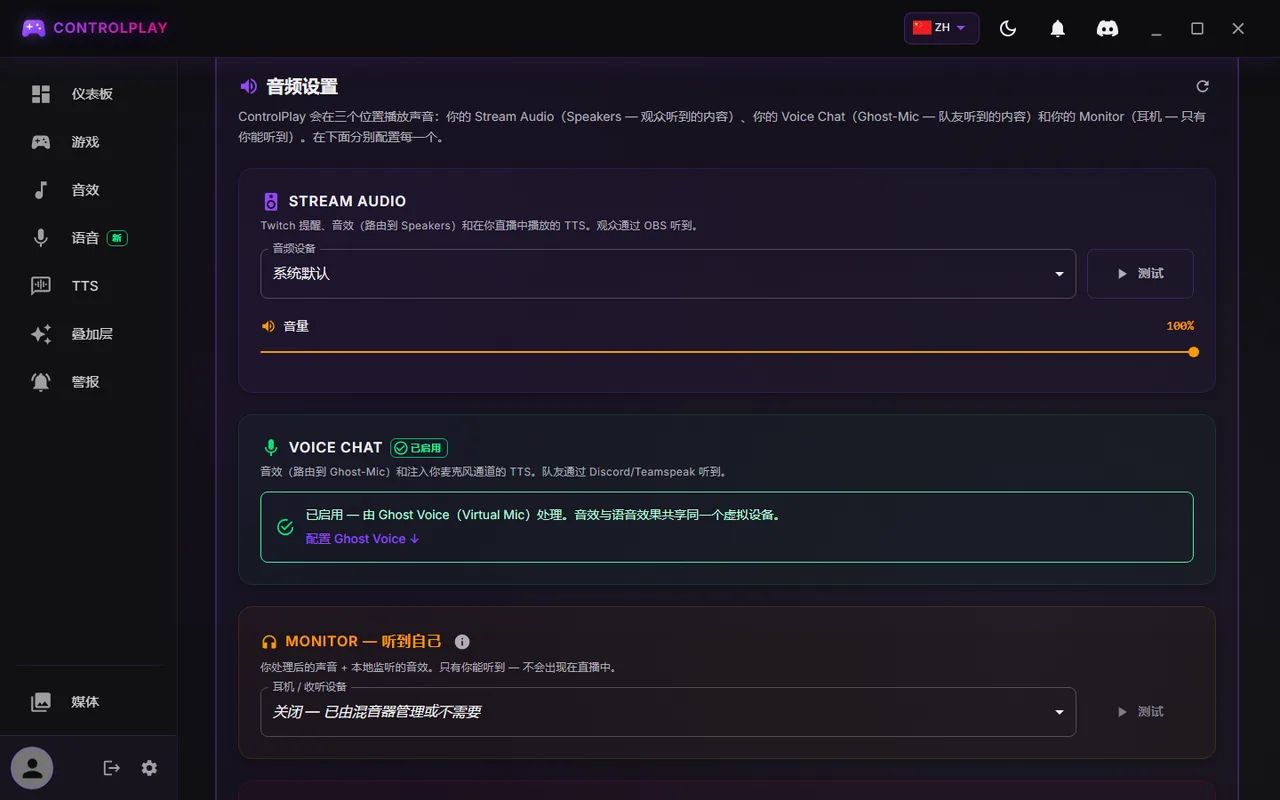This screenshot has height=800, width=1280.
Task: Expand the 耳机 / 收听设备 dropdown
Action: pos(668,712)
